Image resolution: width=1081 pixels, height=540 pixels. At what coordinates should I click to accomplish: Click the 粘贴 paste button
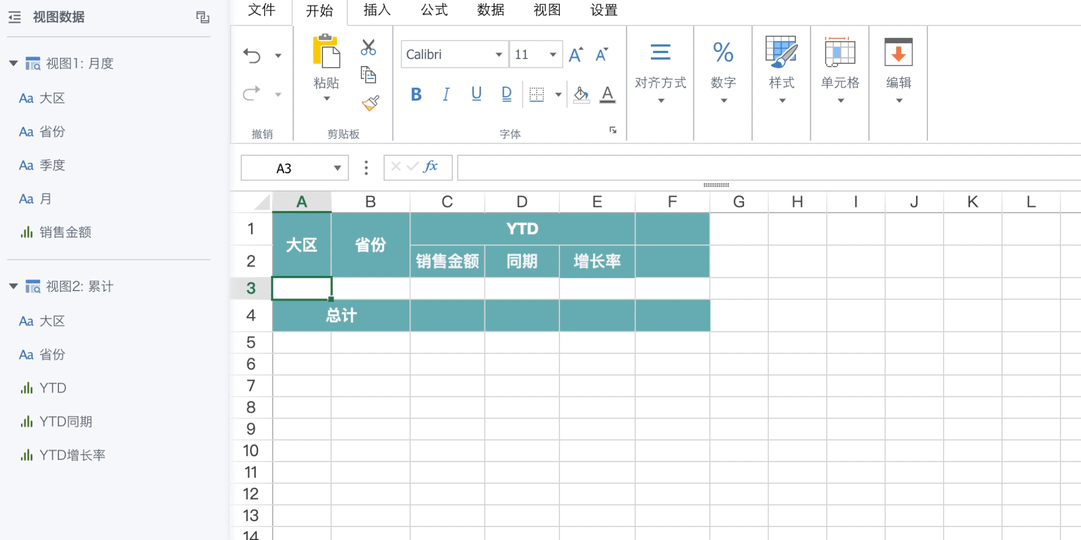point(327,68)
